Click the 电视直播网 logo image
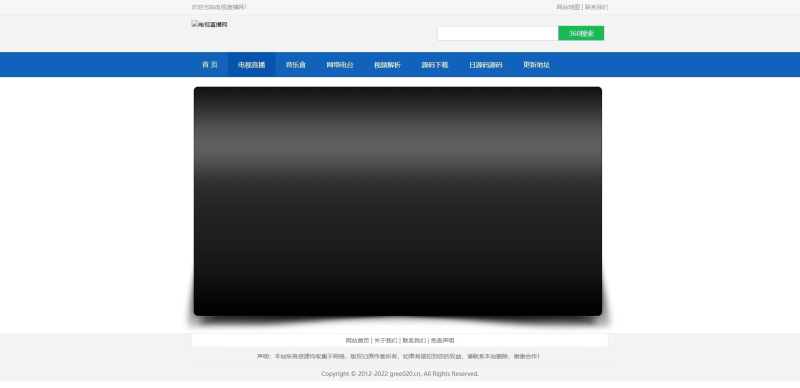The width and height of the screenshot is (800, 388). pos(210,25)
